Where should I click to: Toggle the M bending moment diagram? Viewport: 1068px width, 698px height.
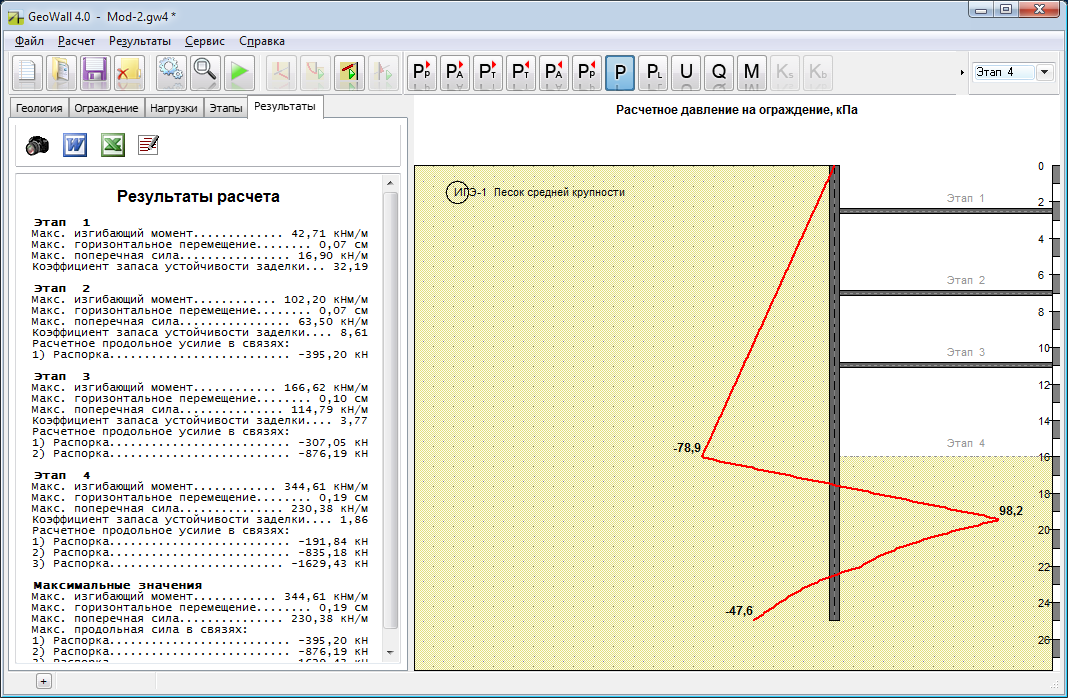click(x=752, y=72)
